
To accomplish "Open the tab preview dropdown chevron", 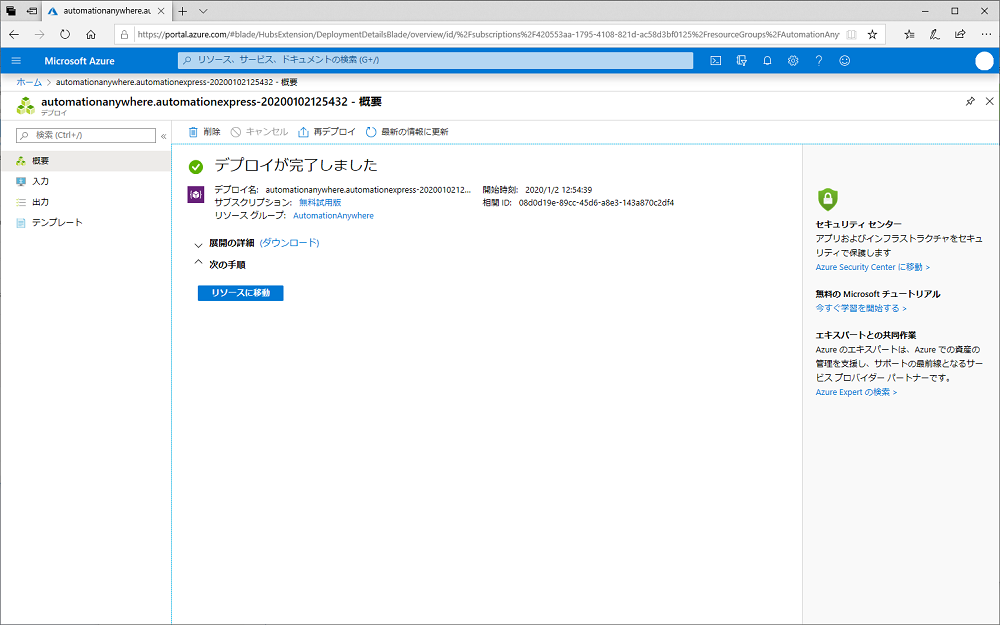I will pyautogui.click(x=203, y=11).
